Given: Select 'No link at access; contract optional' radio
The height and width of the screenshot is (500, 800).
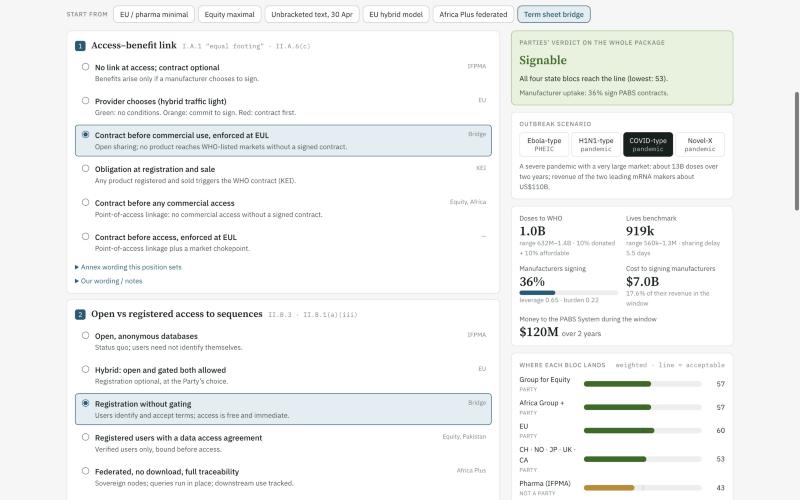Looking at the screenshot, I should (x=85, y=67).
